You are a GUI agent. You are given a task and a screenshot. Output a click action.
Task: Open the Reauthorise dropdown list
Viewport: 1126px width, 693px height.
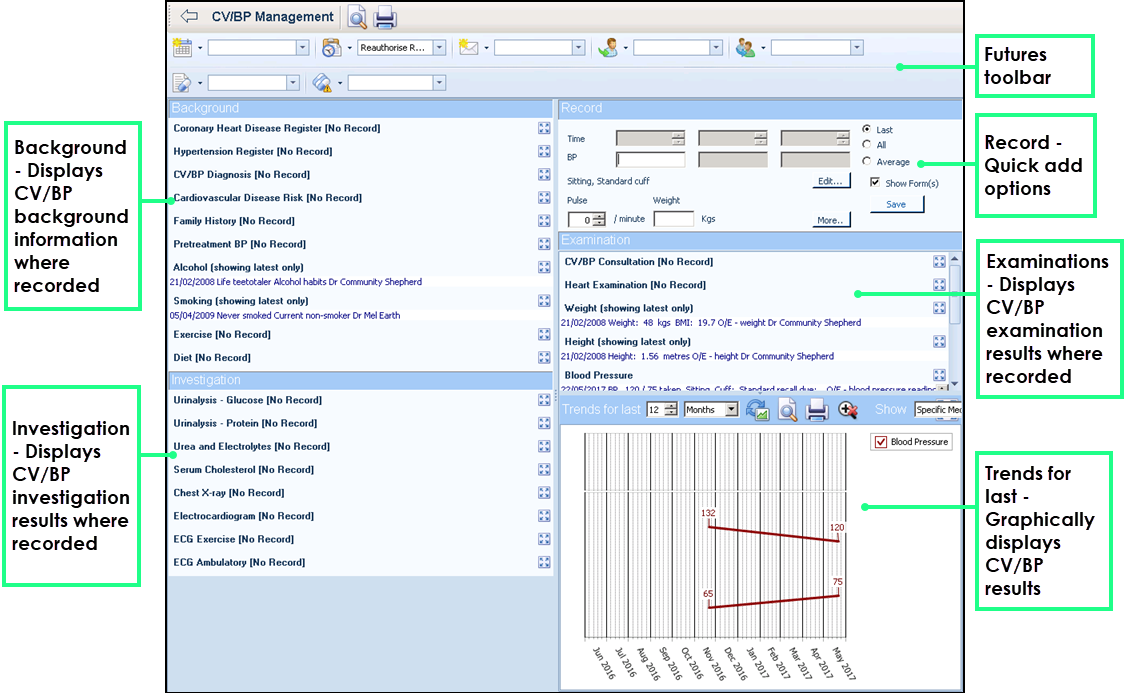coord(440,48)
